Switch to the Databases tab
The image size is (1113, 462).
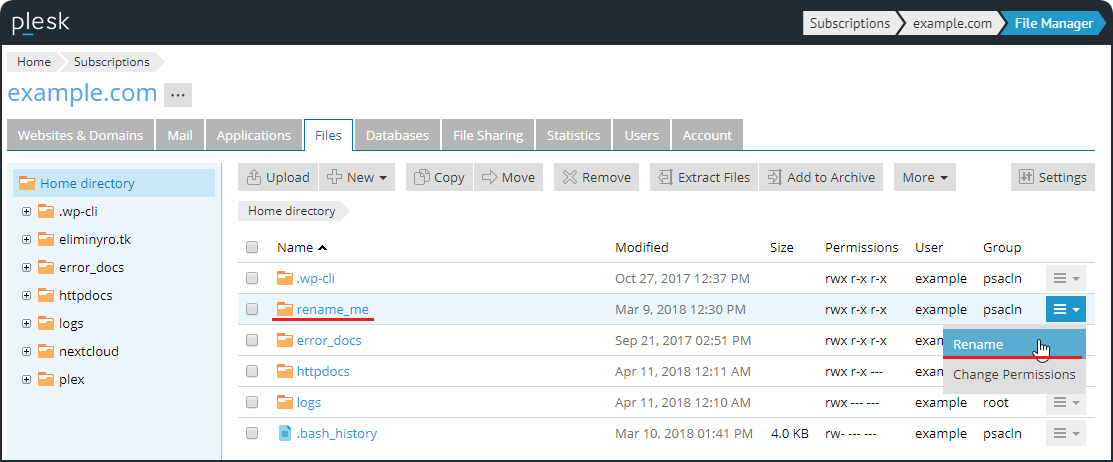pyautogui.click(x=397, y=135)
